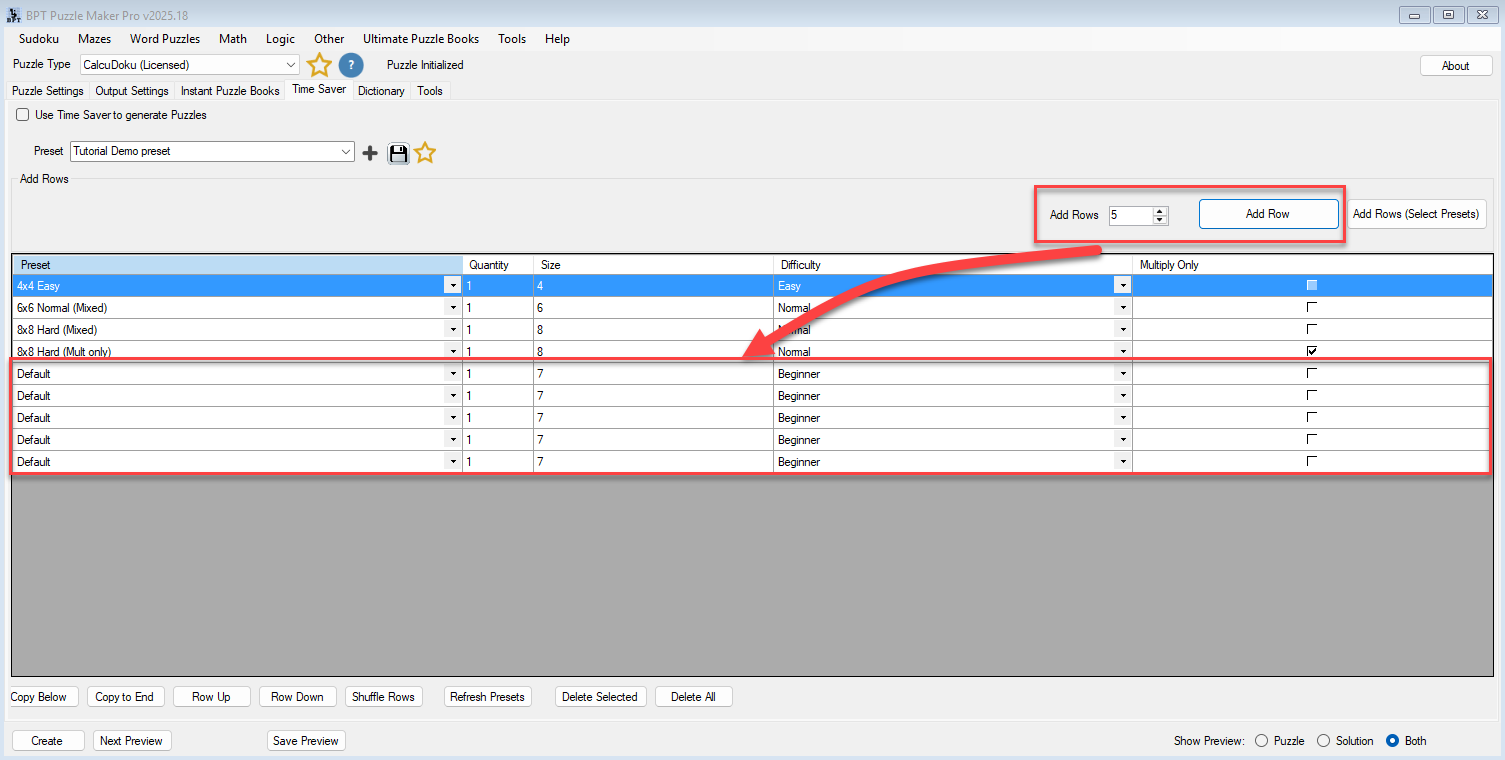Open the blue question mark help icon

click(x=350, y=65)
